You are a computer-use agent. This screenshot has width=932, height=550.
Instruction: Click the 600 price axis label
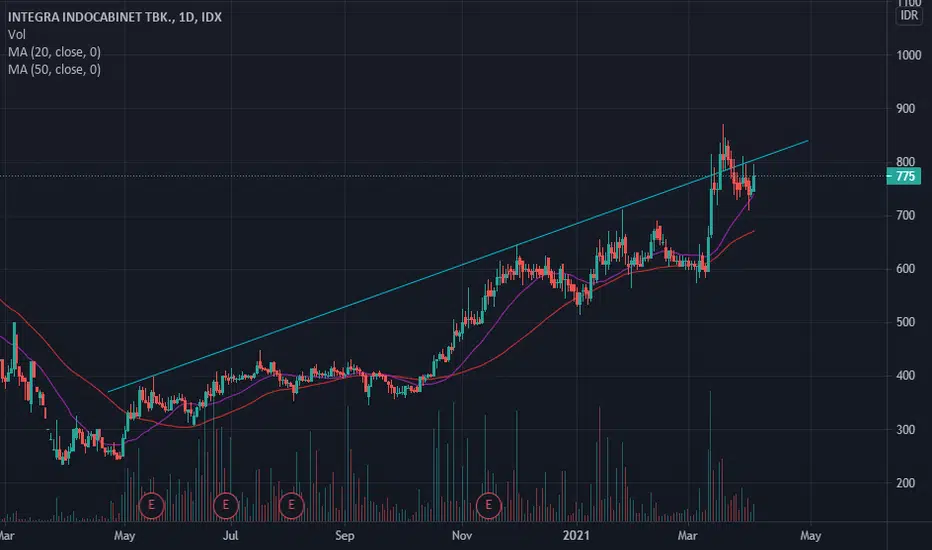[906, 269]
